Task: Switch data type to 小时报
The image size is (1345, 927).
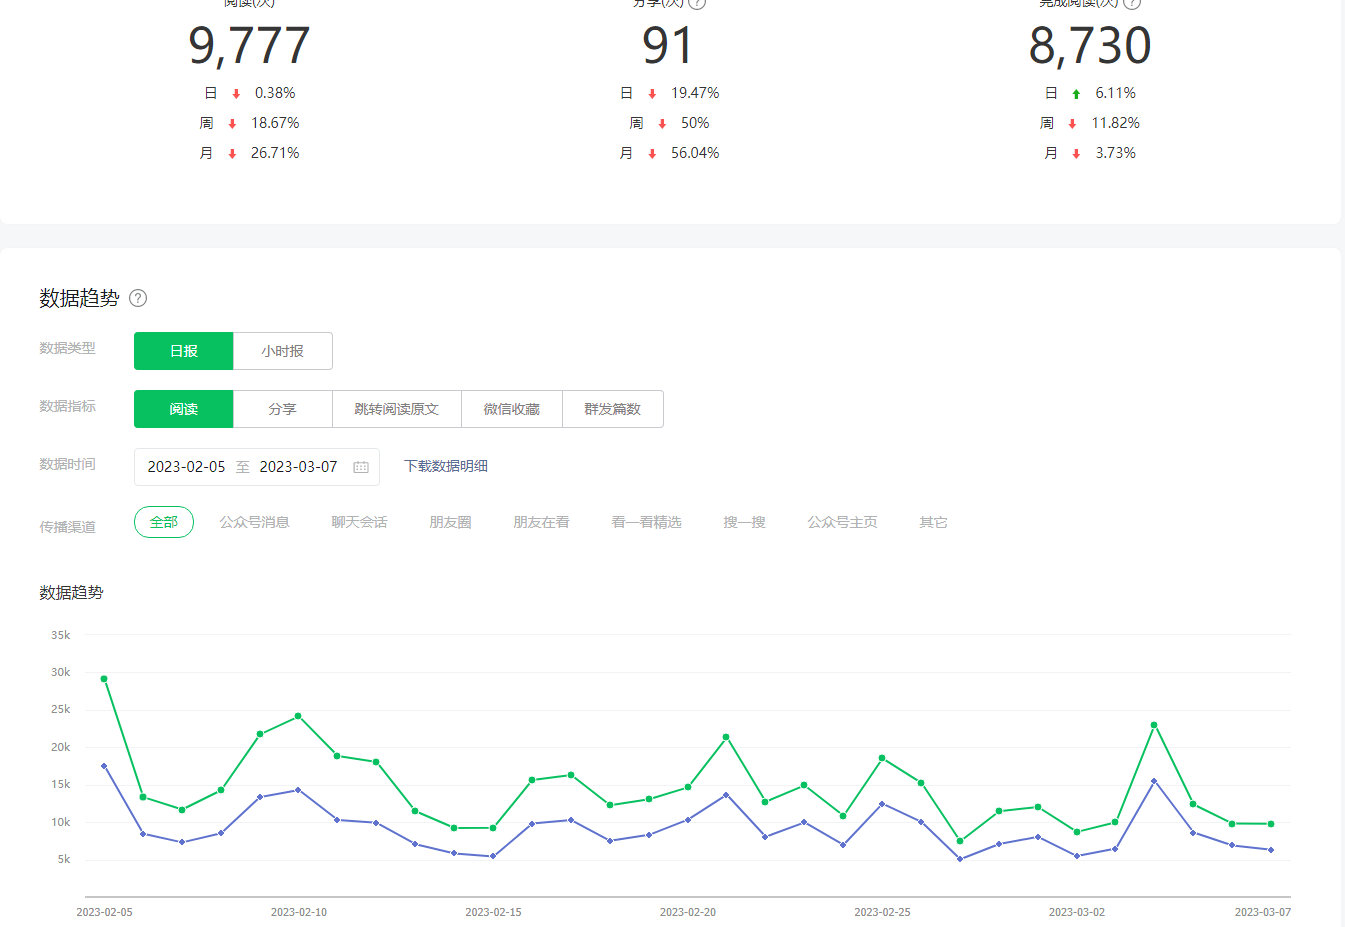Action: point(282,351)
